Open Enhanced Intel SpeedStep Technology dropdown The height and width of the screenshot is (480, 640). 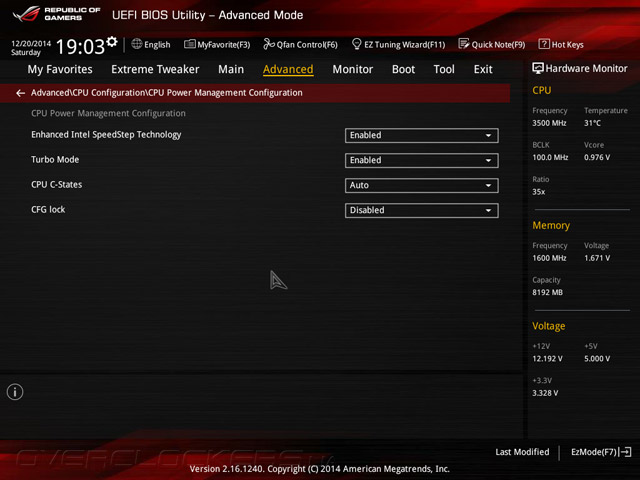point(422,136)
